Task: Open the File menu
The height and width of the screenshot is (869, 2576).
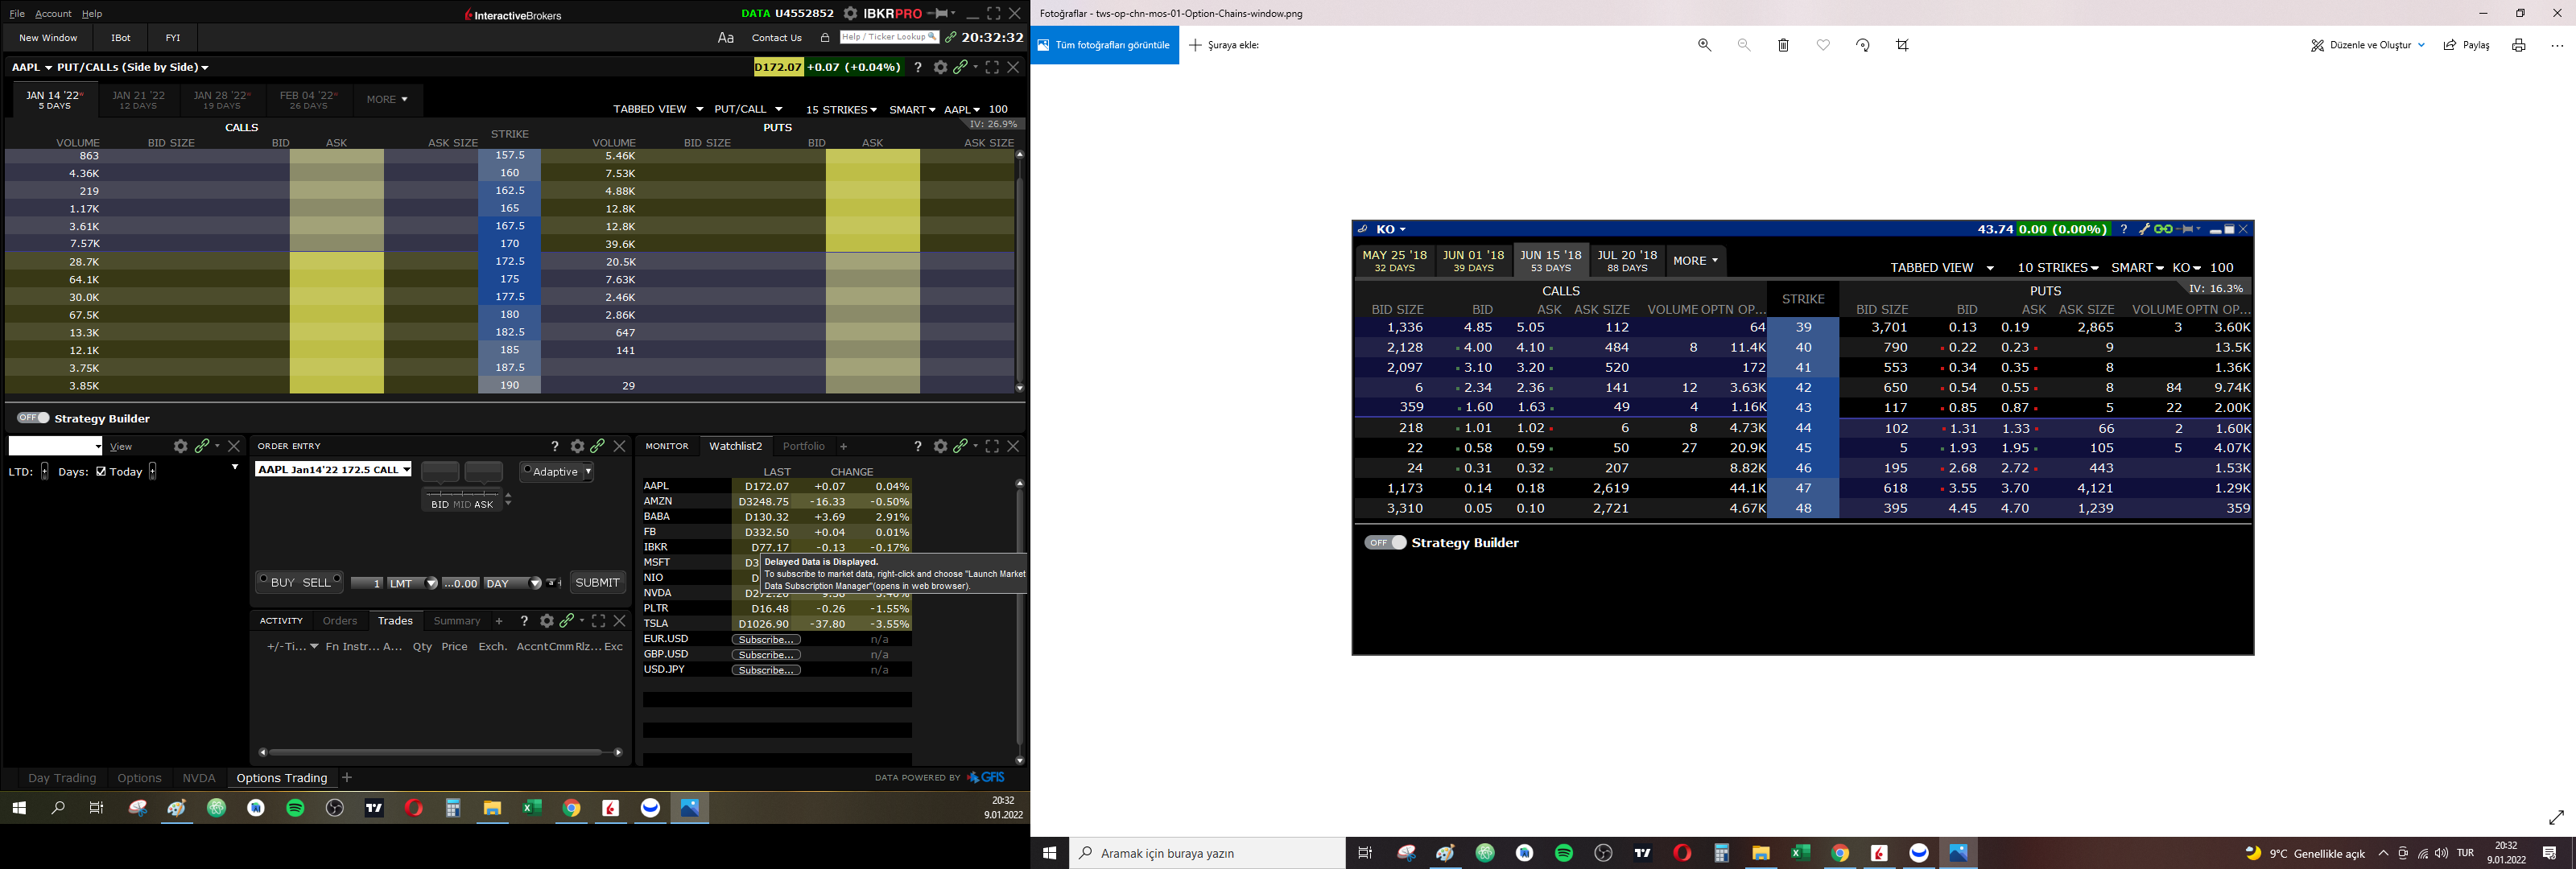Action: [x=17, y=14]
